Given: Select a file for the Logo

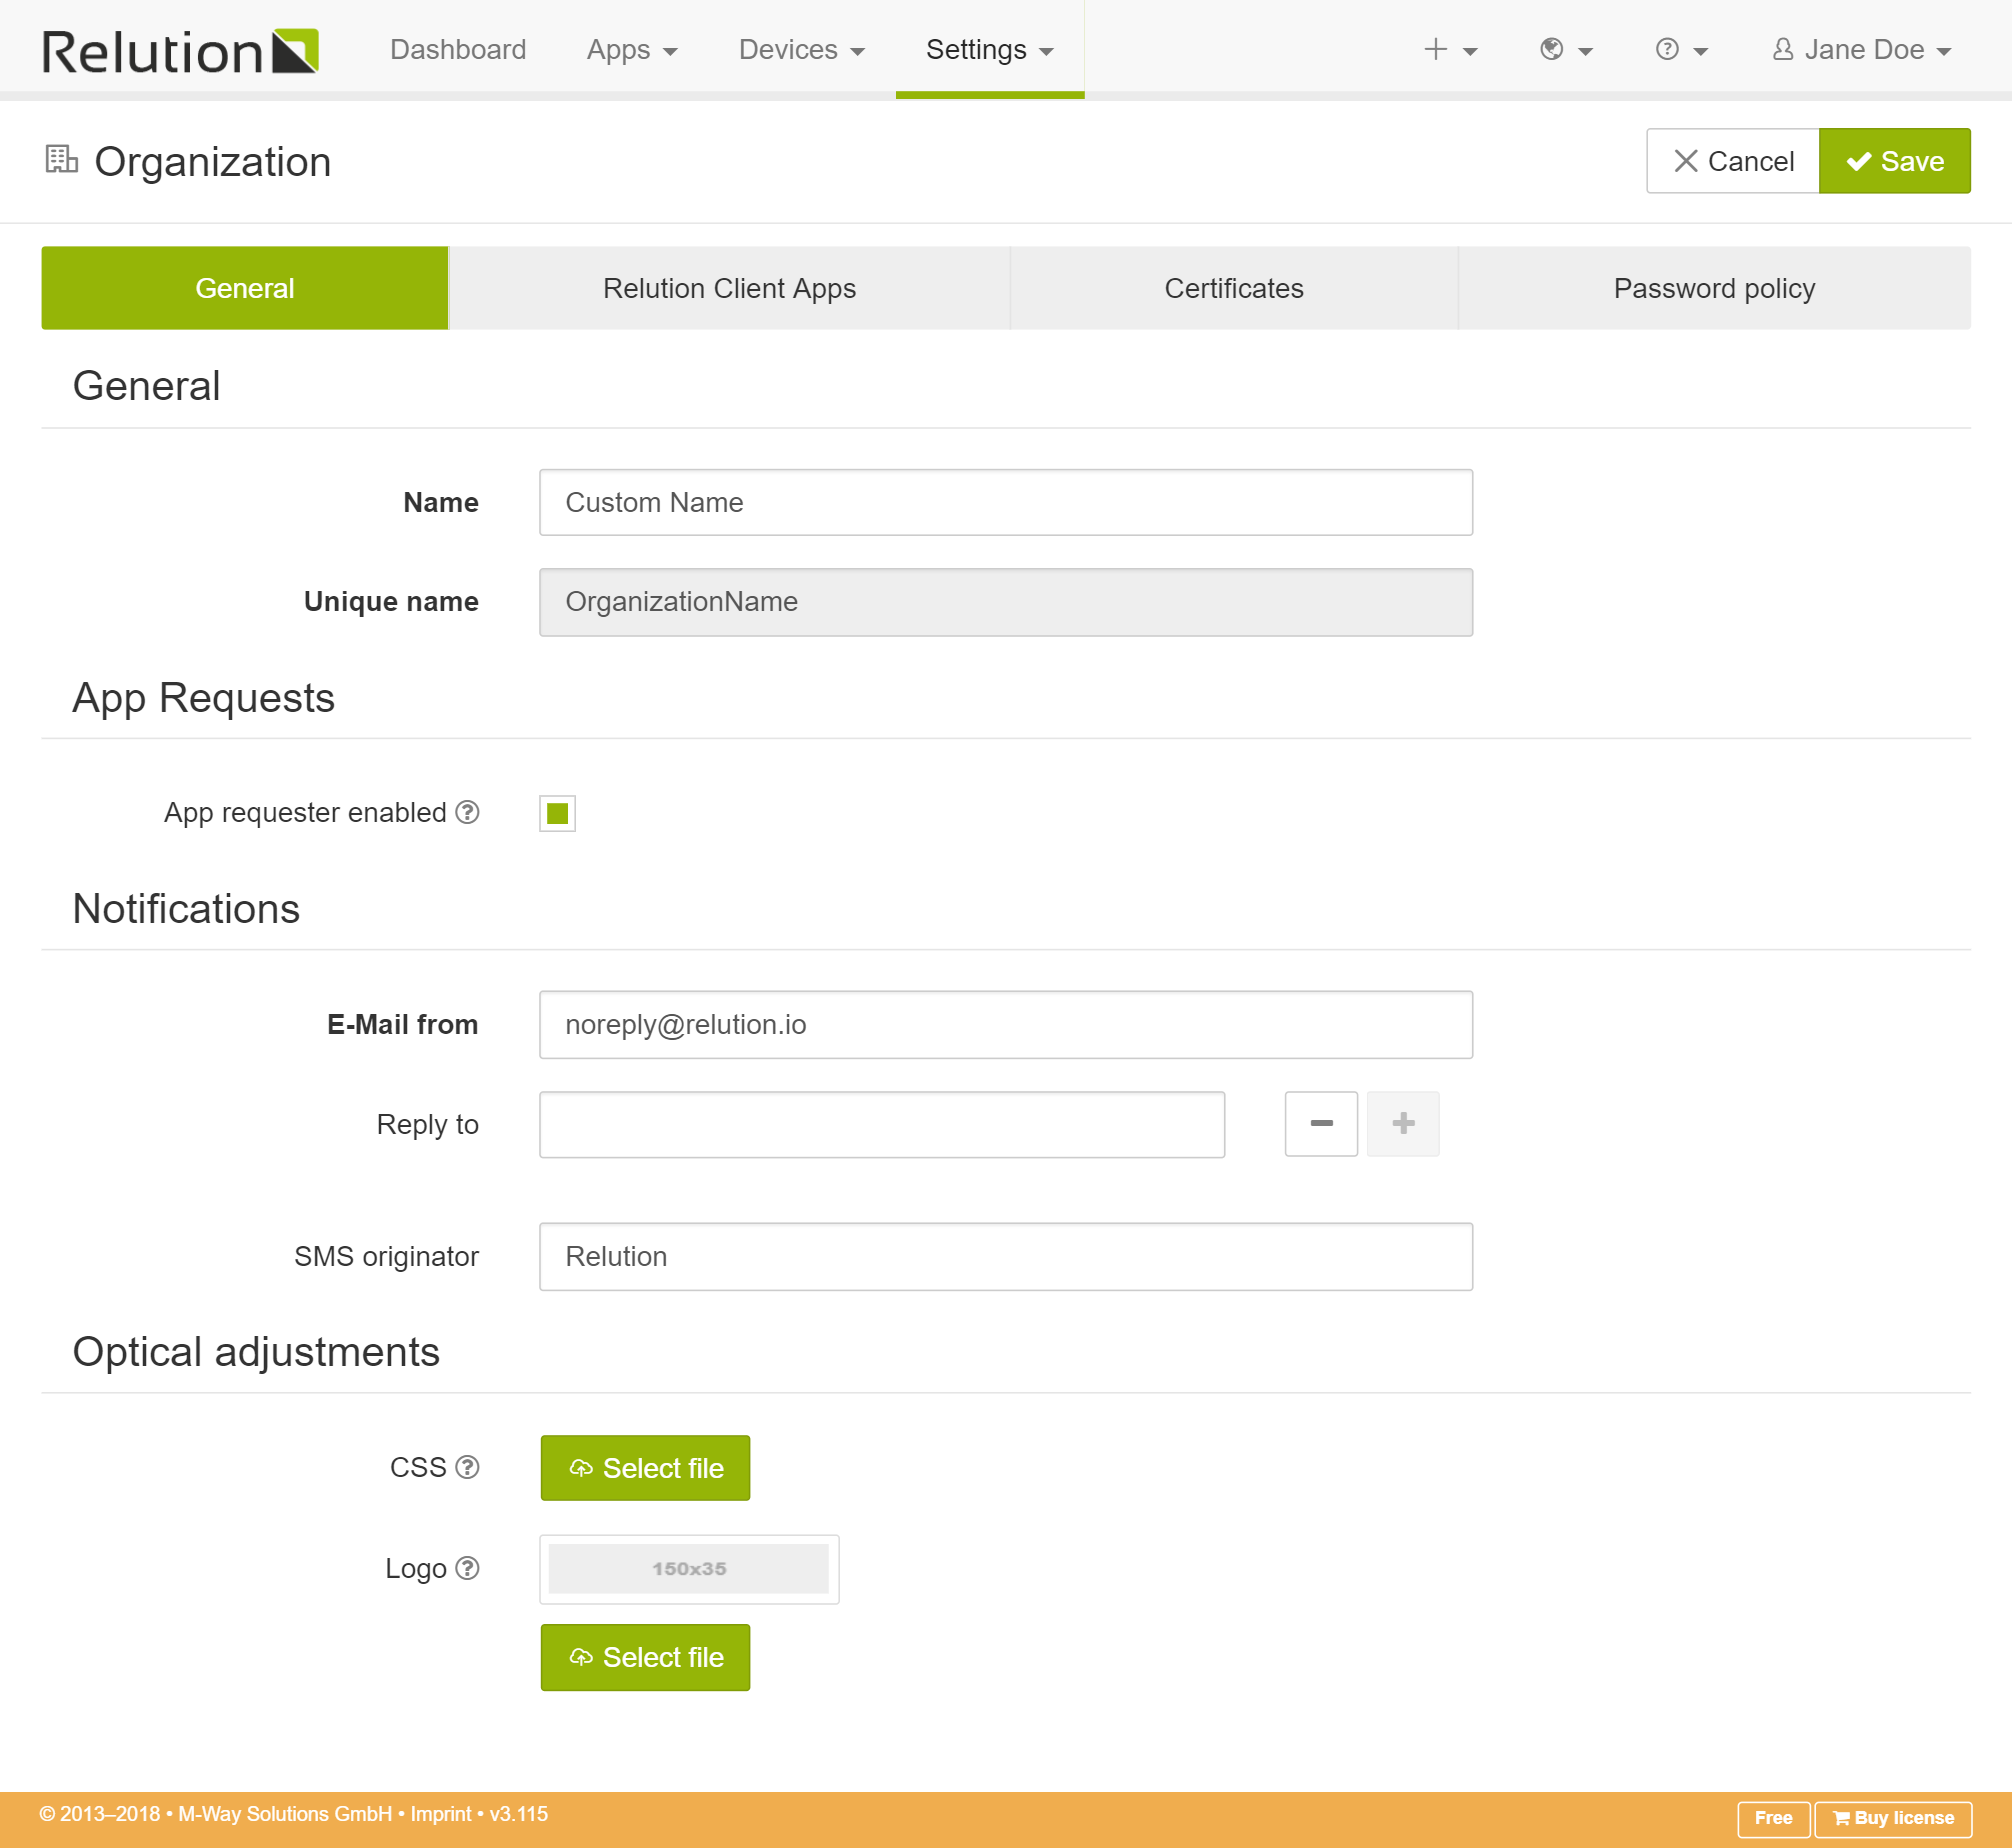Looking at the screenshot, I should pos(645,1657).
